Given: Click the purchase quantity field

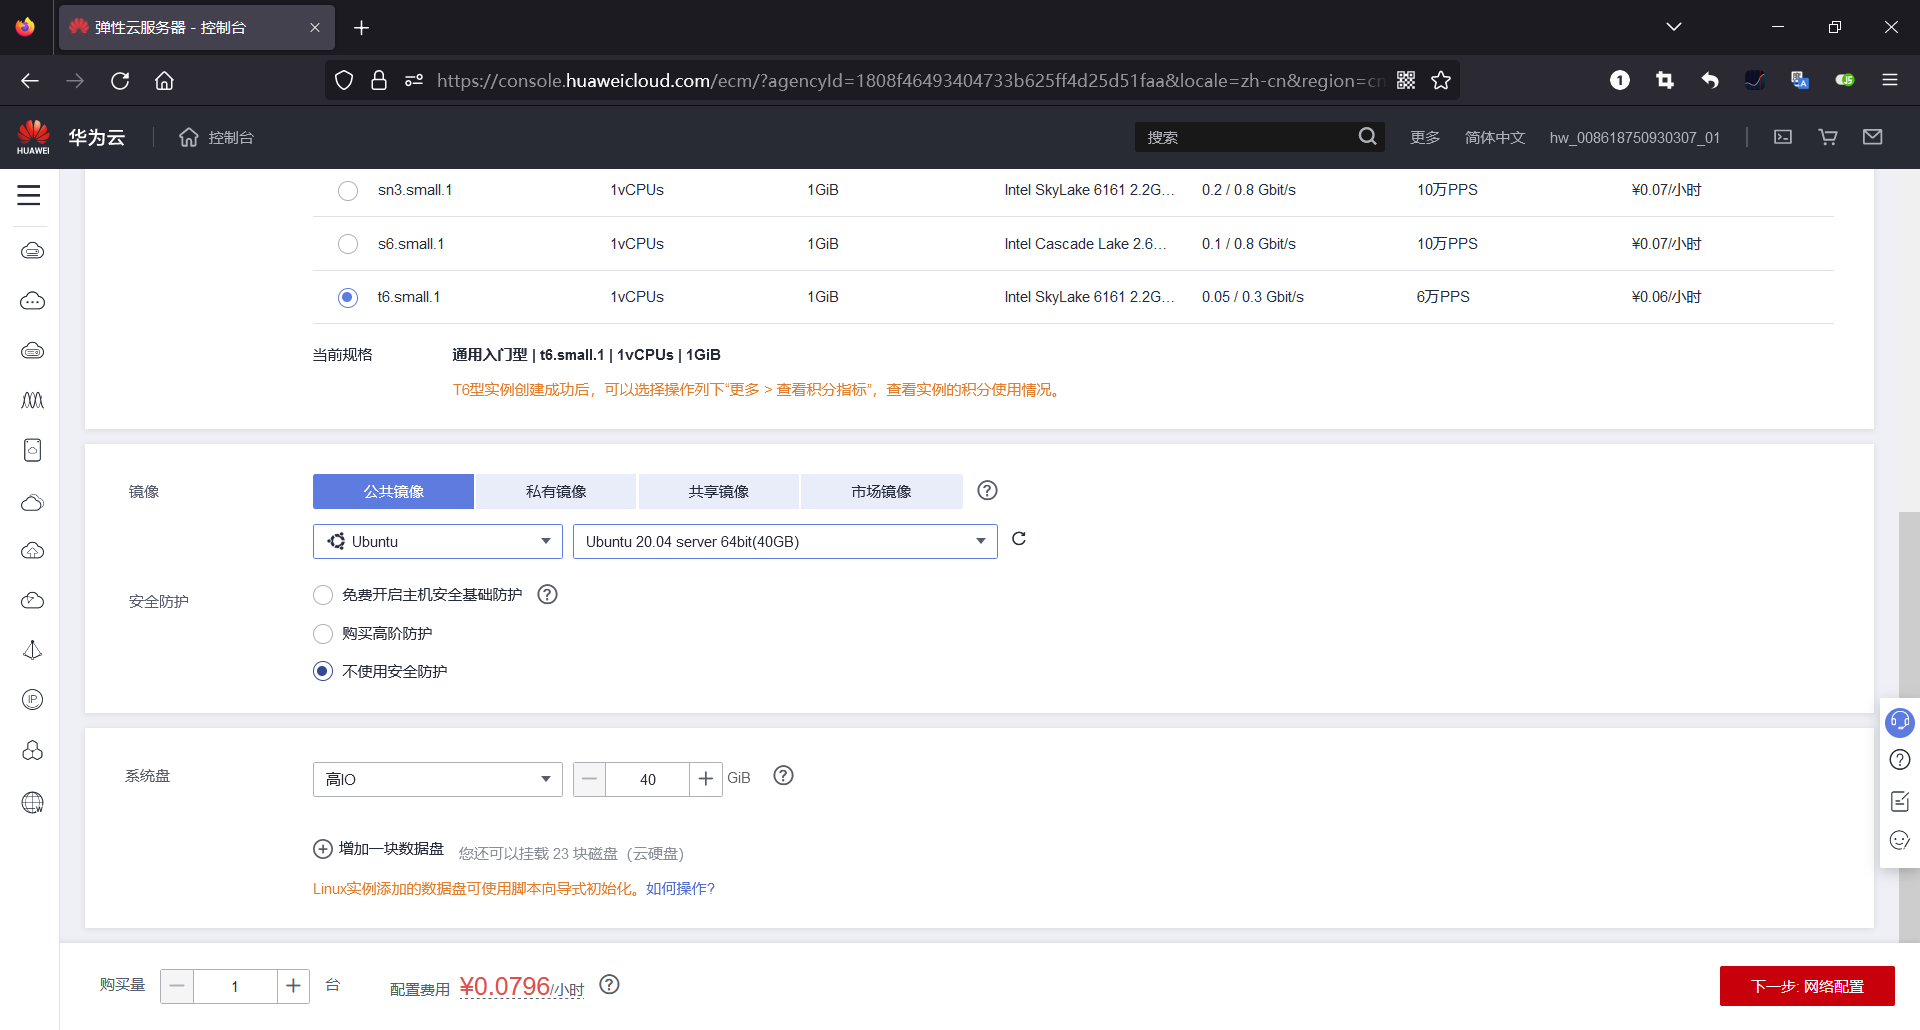Looking at the screenshot, I should (235, 986).
